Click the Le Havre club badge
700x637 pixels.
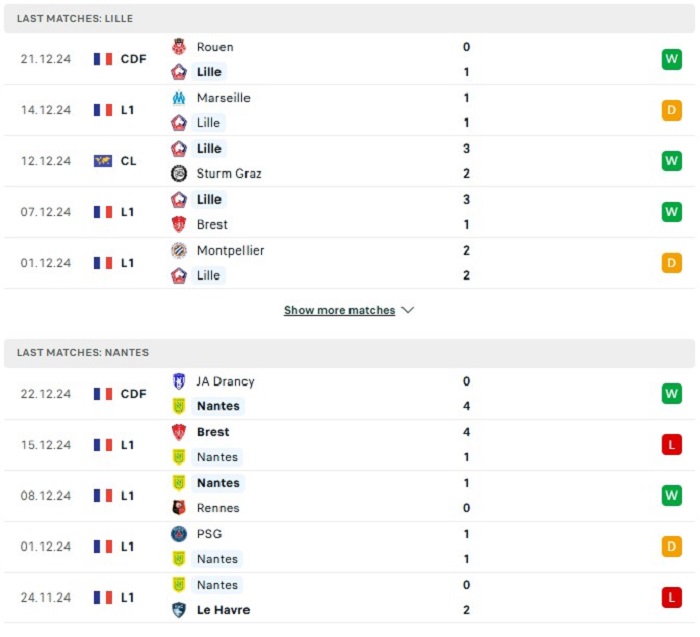(x=179, y=610)
